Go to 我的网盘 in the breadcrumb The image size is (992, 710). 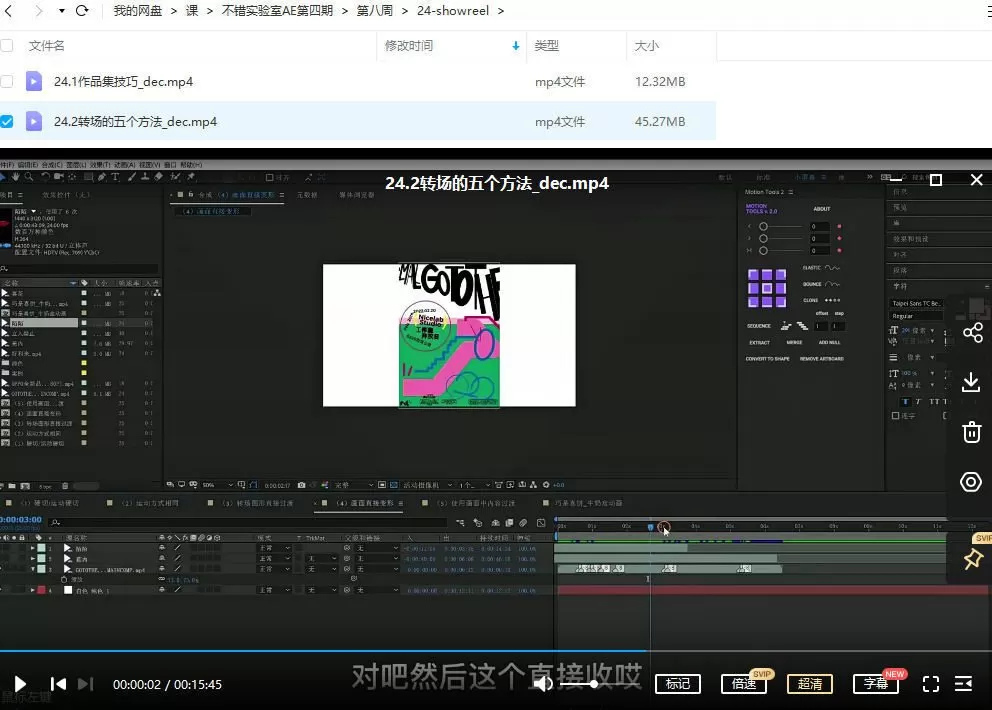(x=139, y=11)
